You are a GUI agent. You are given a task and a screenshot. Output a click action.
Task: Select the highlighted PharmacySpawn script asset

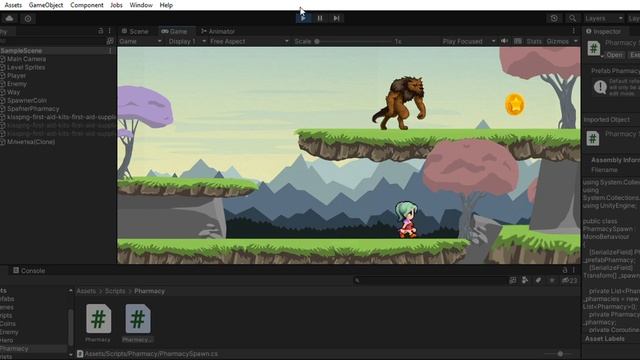click(x=137, y=323)
